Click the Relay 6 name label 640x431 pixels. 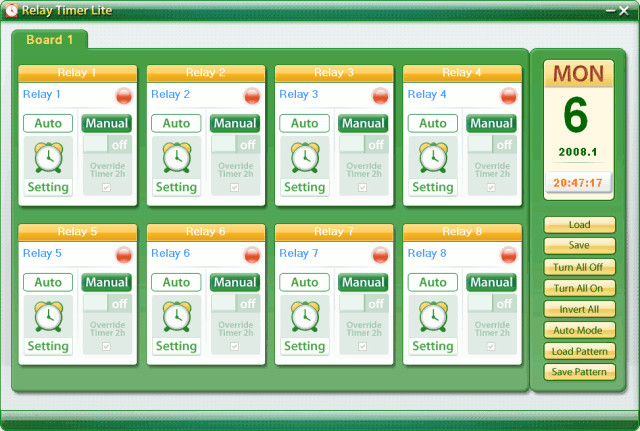171,253
